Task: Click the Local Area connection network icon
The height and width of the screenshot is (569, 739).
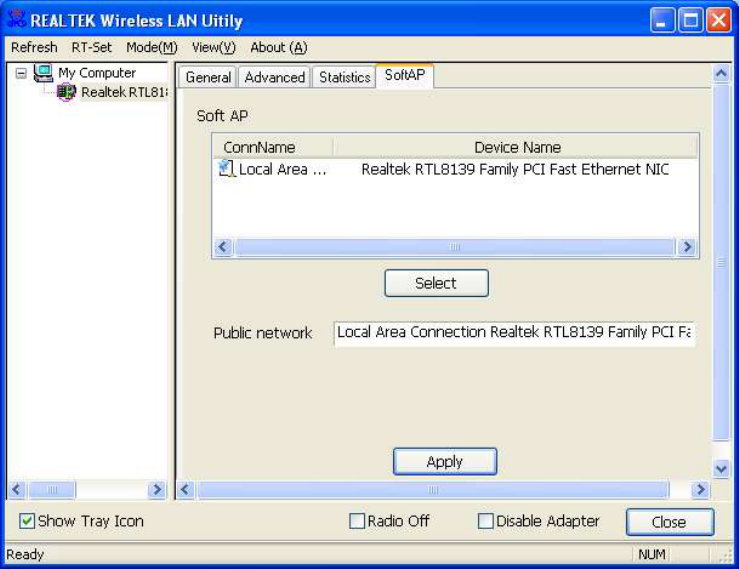Action: point(226,168)
